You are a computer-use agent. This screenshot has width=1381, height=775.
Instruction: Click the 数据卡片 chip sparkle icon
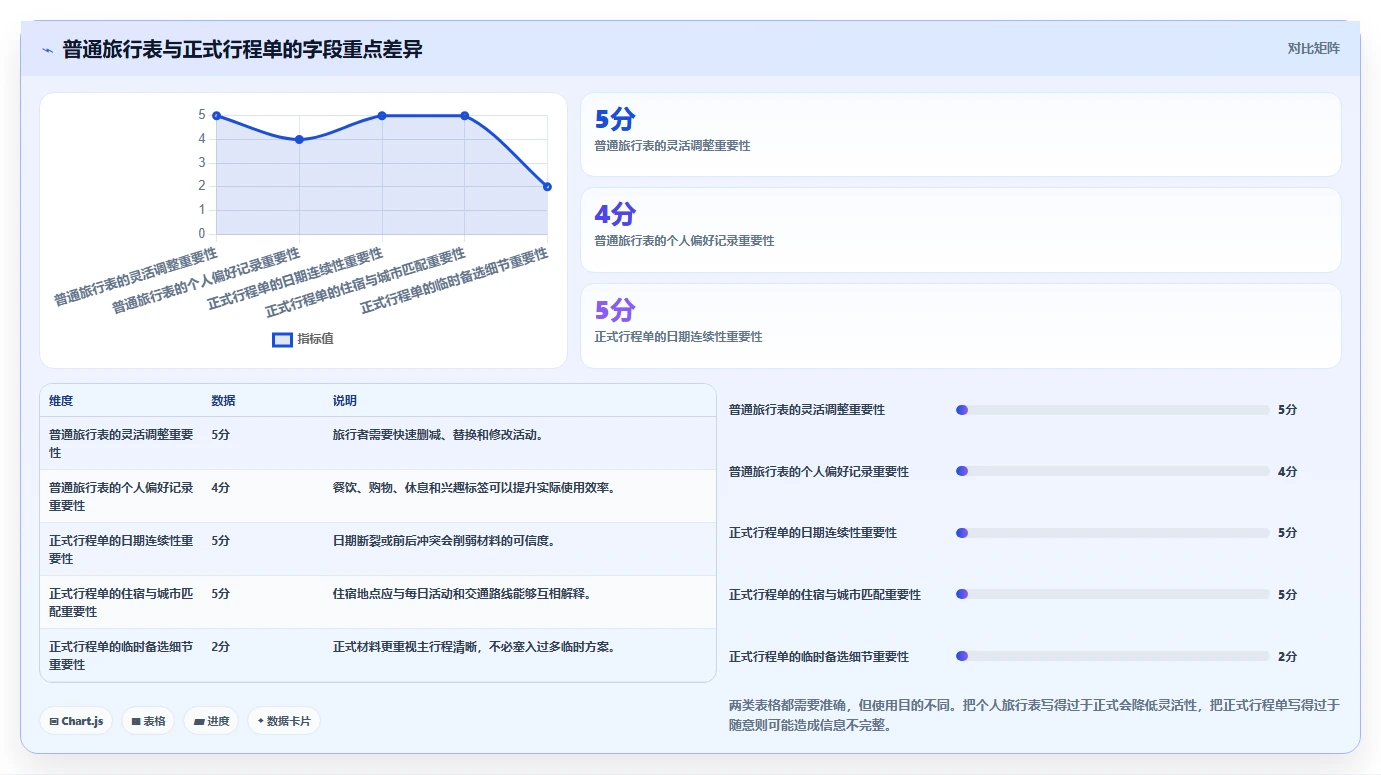click(261, 721)
